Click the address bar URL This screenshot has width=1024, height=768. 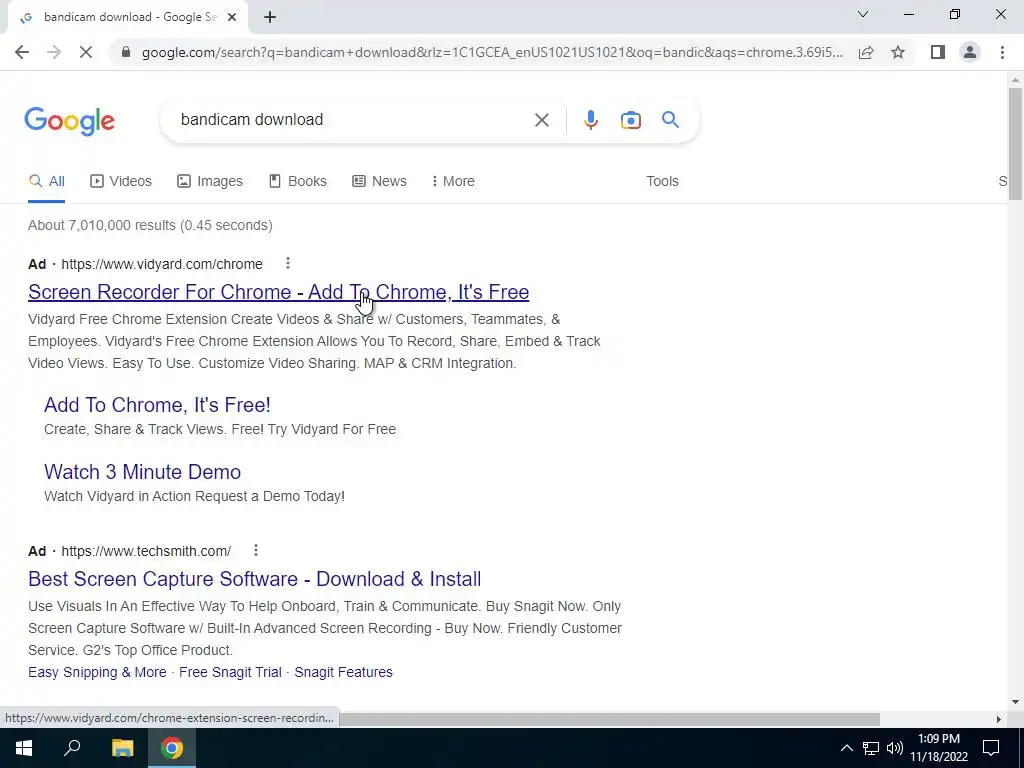pos(492,52)
